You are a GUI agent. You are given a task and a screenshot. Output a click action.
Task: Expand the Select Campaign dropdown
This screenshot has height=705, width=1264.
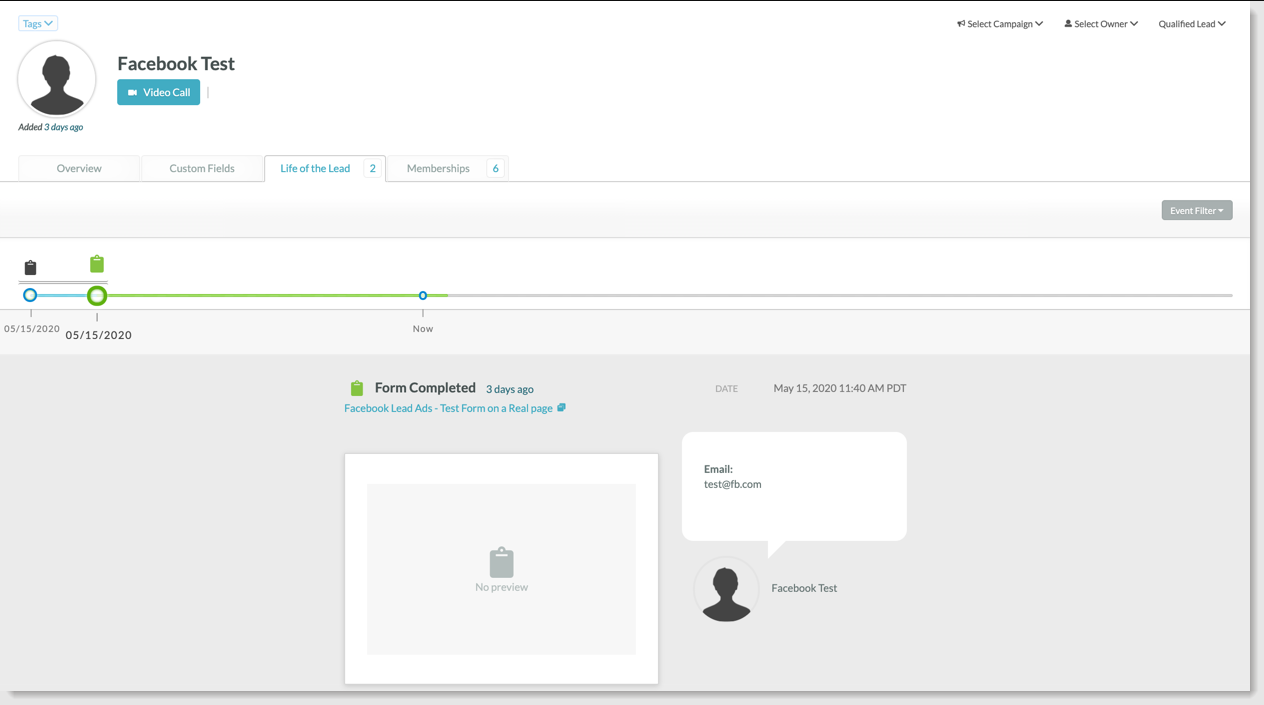pyautogui.click(x=1000, y=24)
